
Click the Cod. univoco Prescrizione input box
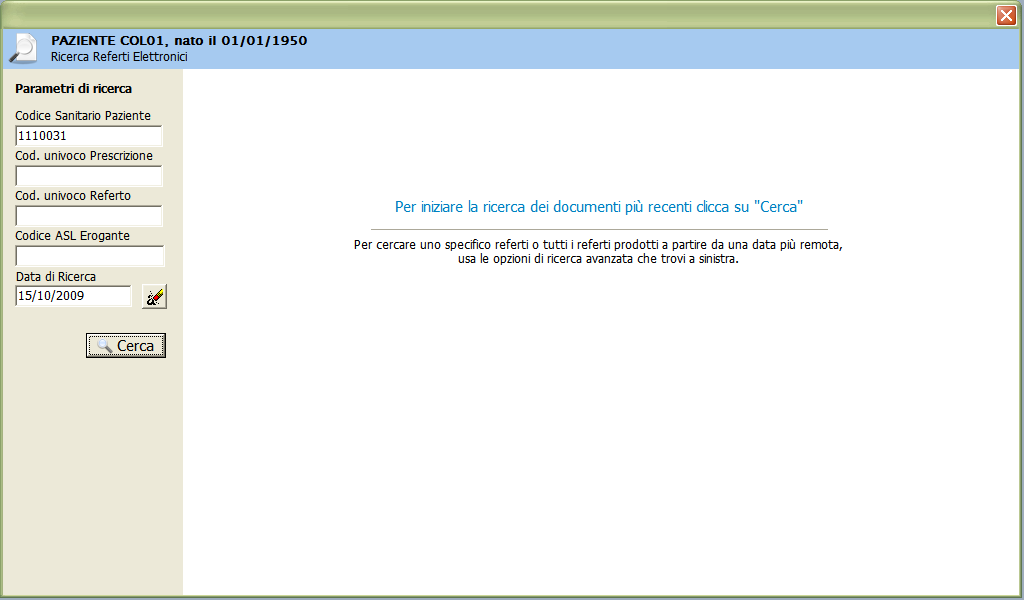(88, 176)
